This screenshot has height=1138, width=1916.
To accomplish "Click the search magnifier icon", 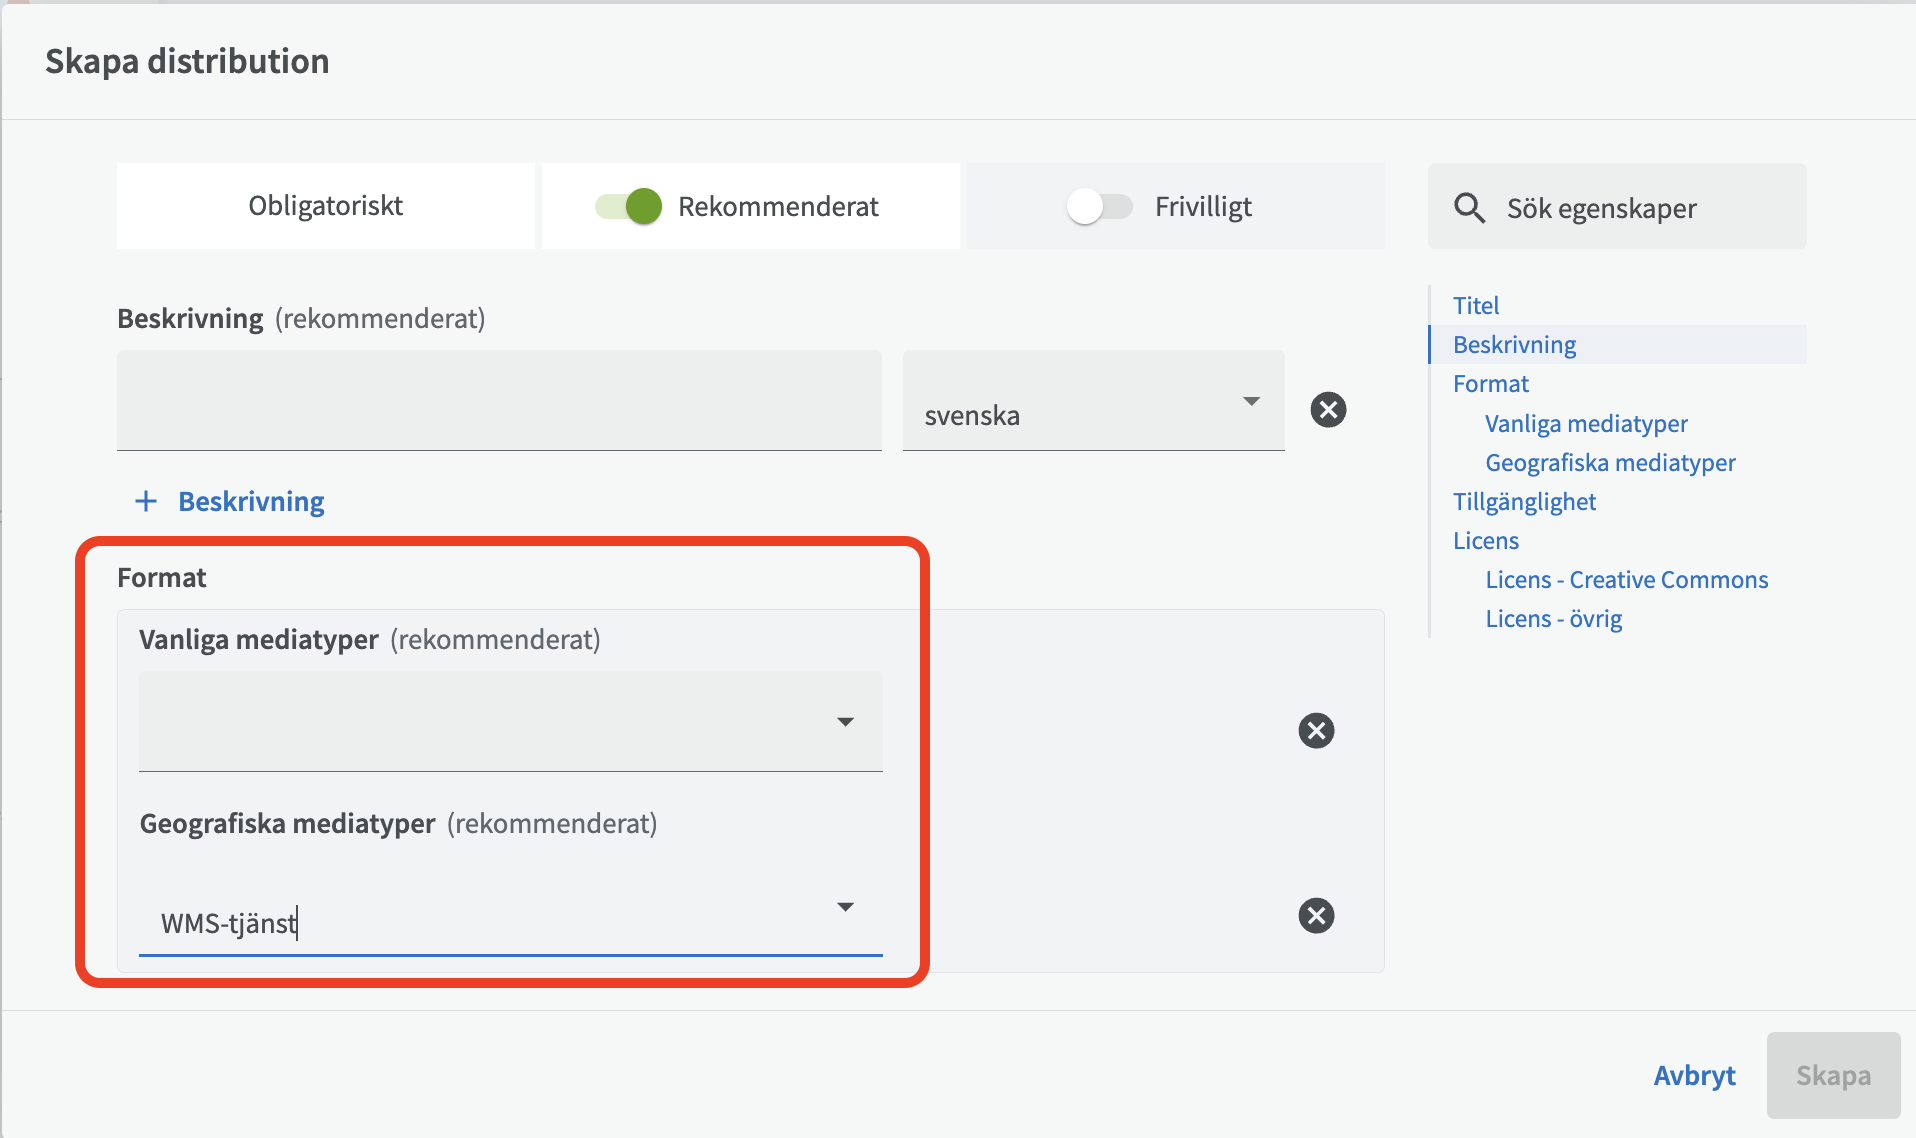I will tap(1469, 208).
